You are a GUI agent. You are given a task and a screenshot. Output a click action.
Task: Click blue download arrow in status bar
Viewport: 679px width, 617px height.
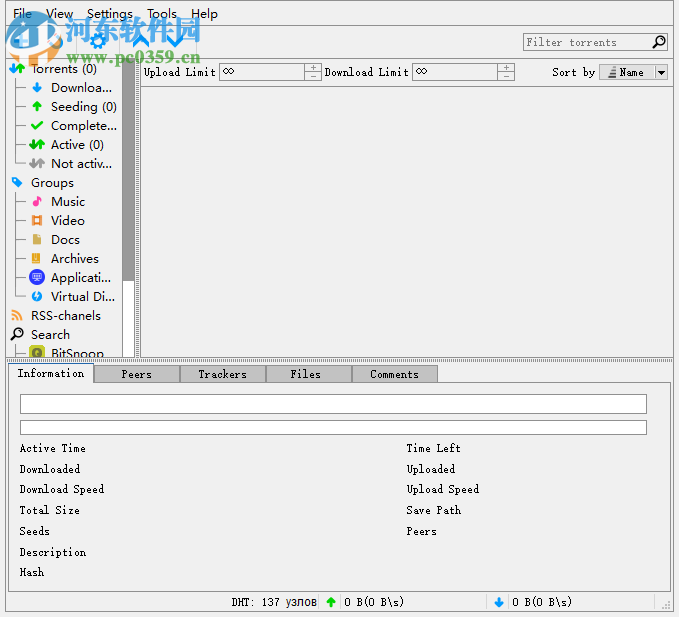coord(499,602)
